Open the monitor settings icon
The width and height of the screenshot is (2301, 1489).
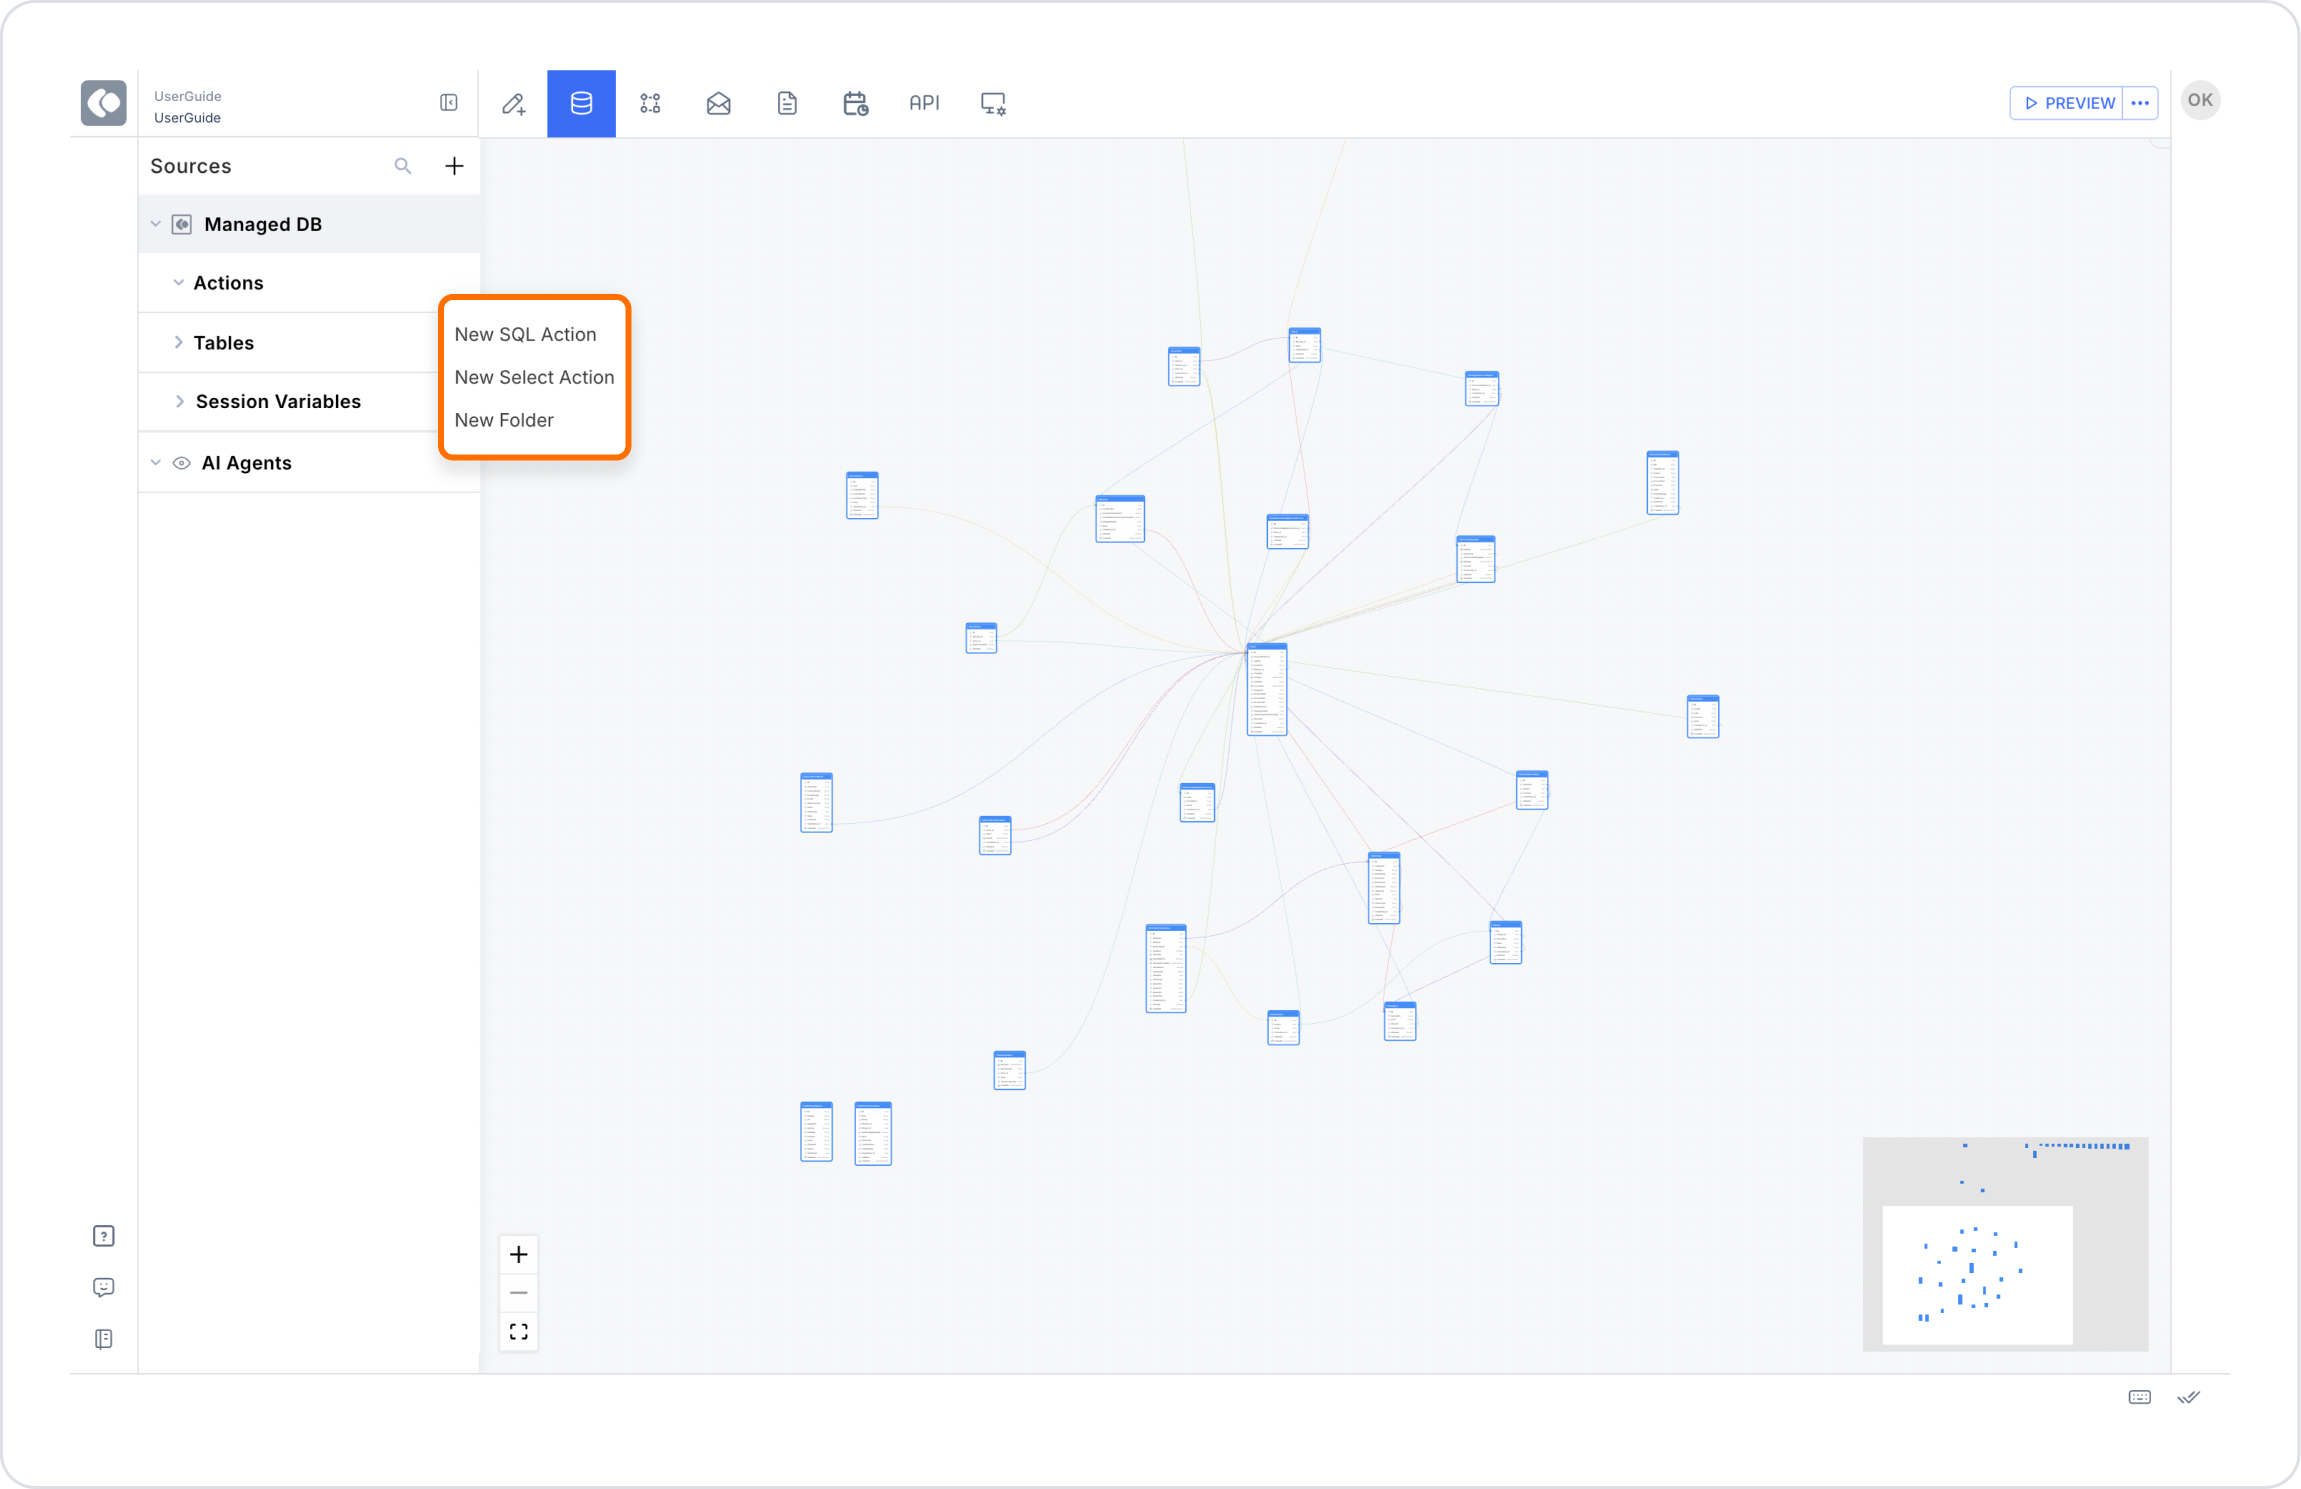coord(993,104)
